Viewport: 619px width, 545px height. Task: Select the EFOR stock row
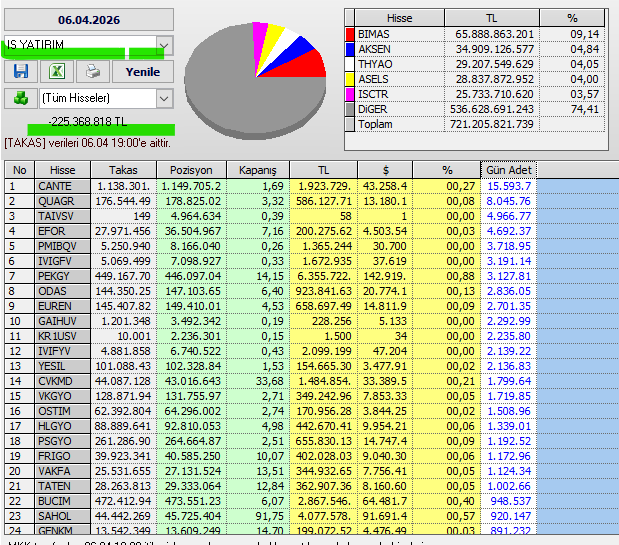tap(270, 231)
